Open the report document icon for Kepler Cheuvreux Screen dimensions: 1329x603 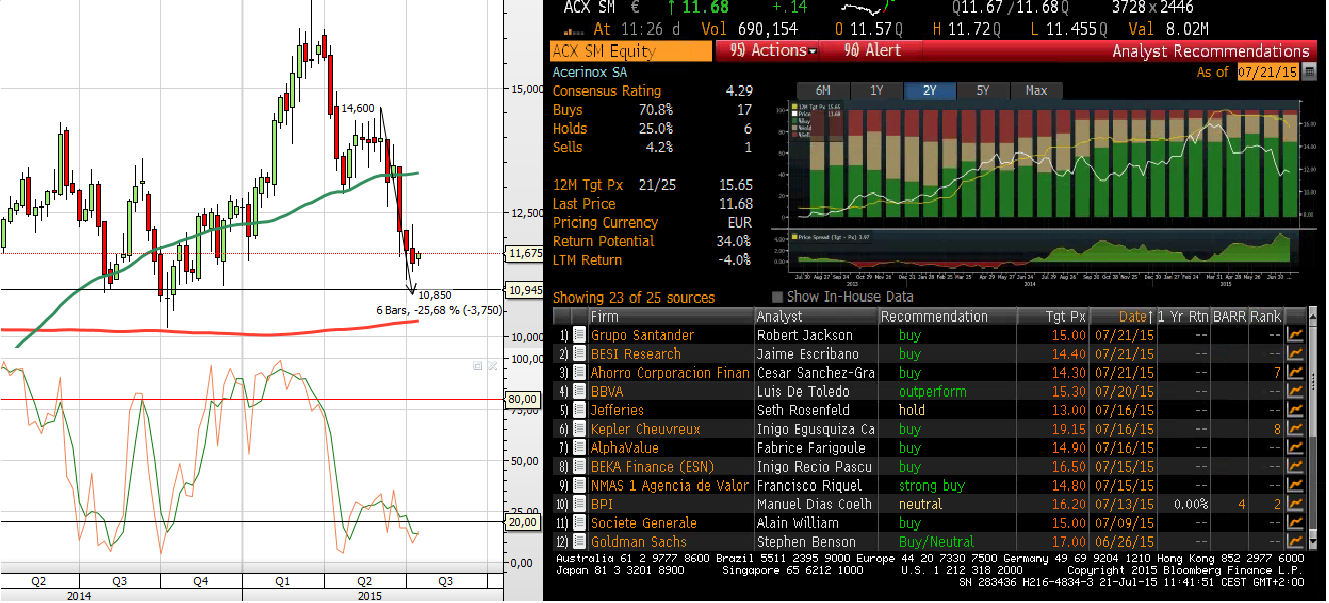coord(579,429)
